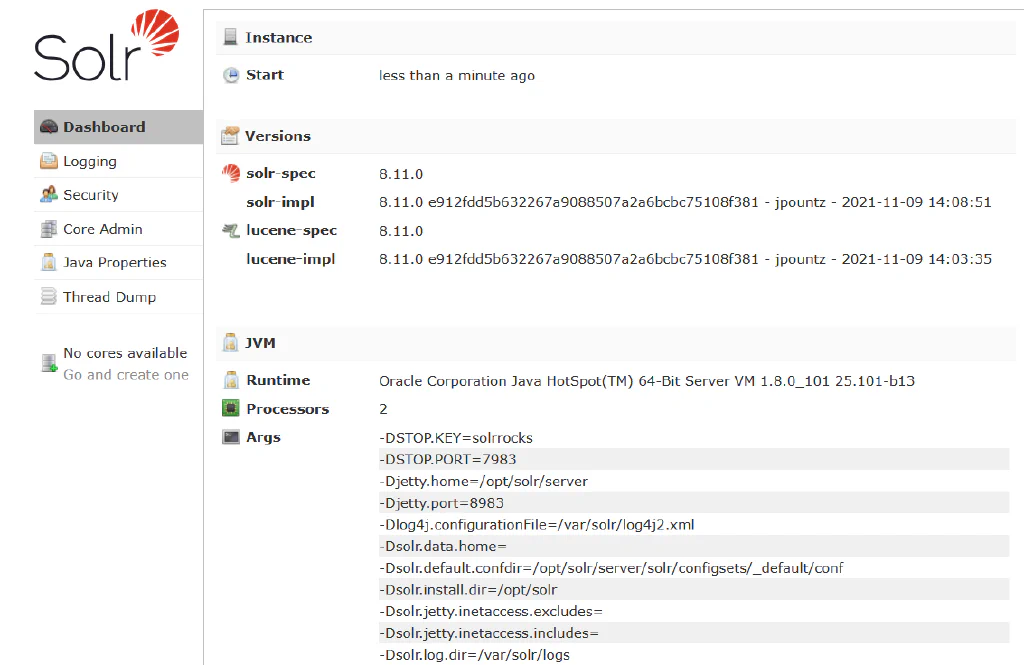Click the Core Admin server icon

(49, 229)
